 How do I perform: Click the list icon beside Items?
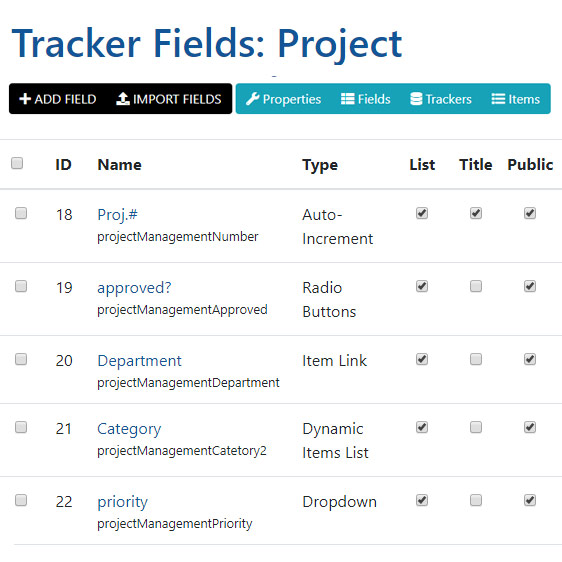[498, 99]
